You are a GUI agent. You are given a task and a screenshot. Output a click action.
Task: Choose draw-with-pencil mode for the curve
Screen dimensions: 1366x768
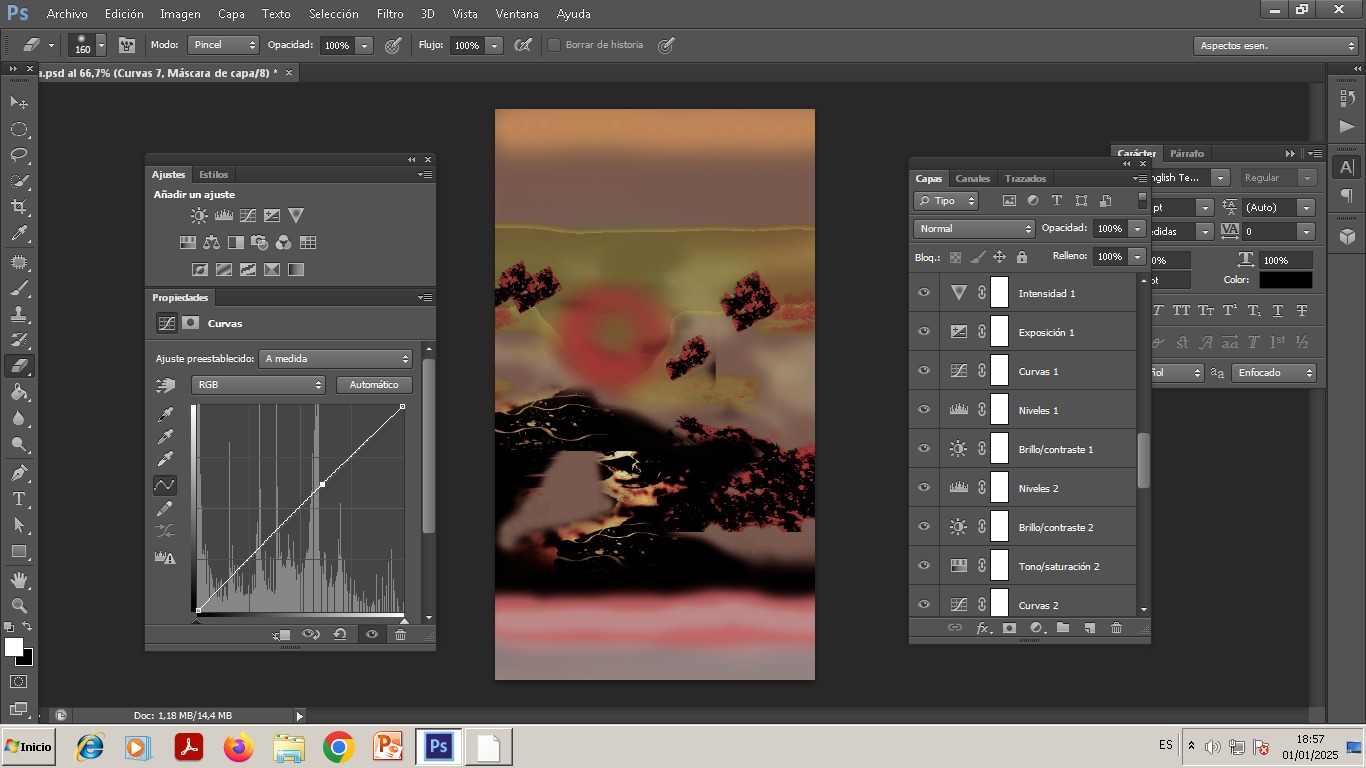click(165, 509)
